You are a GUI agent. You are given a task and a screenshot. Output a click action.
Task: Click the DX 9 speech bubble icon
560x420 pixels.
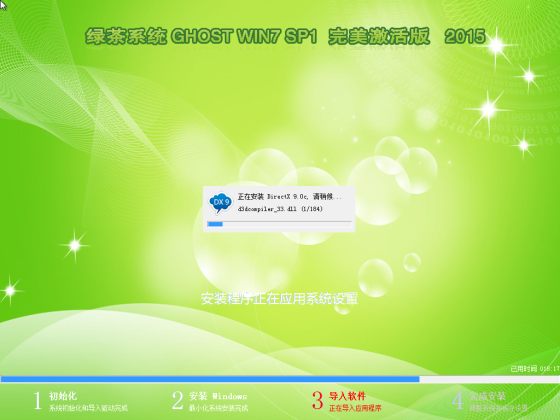click(x=220, y=203)
